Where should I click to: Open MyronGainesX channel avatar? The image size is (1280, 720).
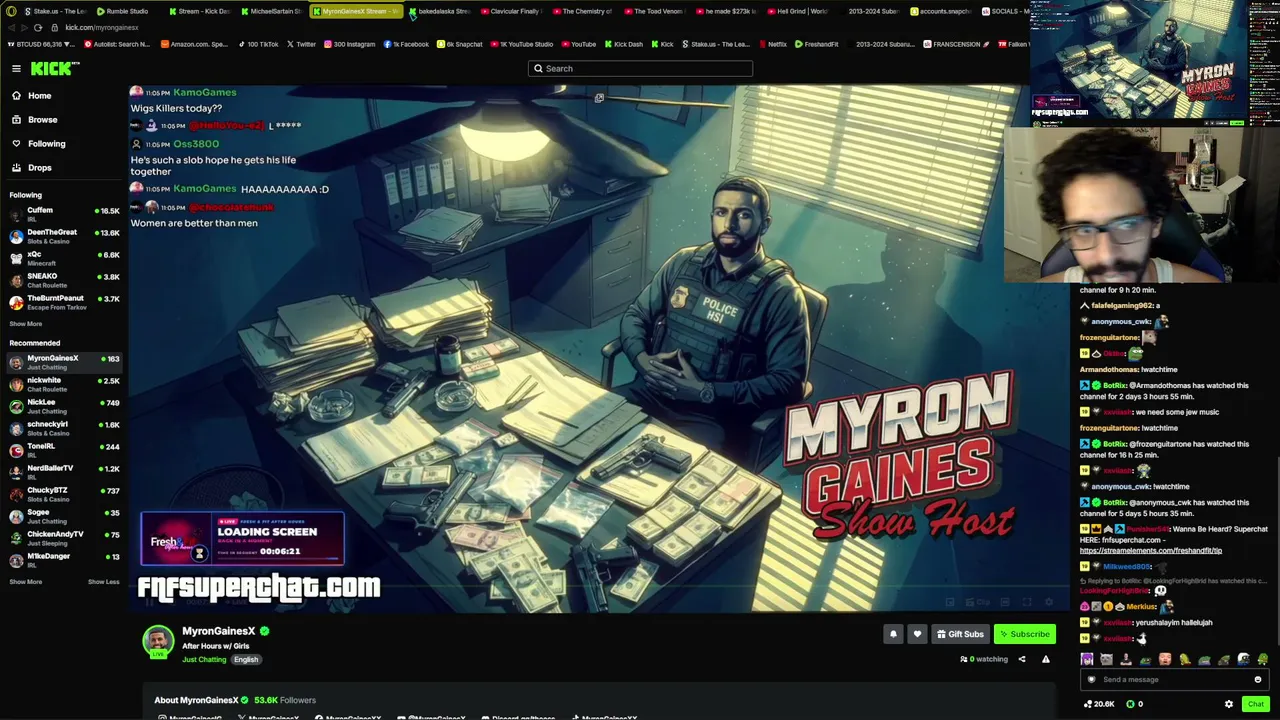(x=158, y=641)
